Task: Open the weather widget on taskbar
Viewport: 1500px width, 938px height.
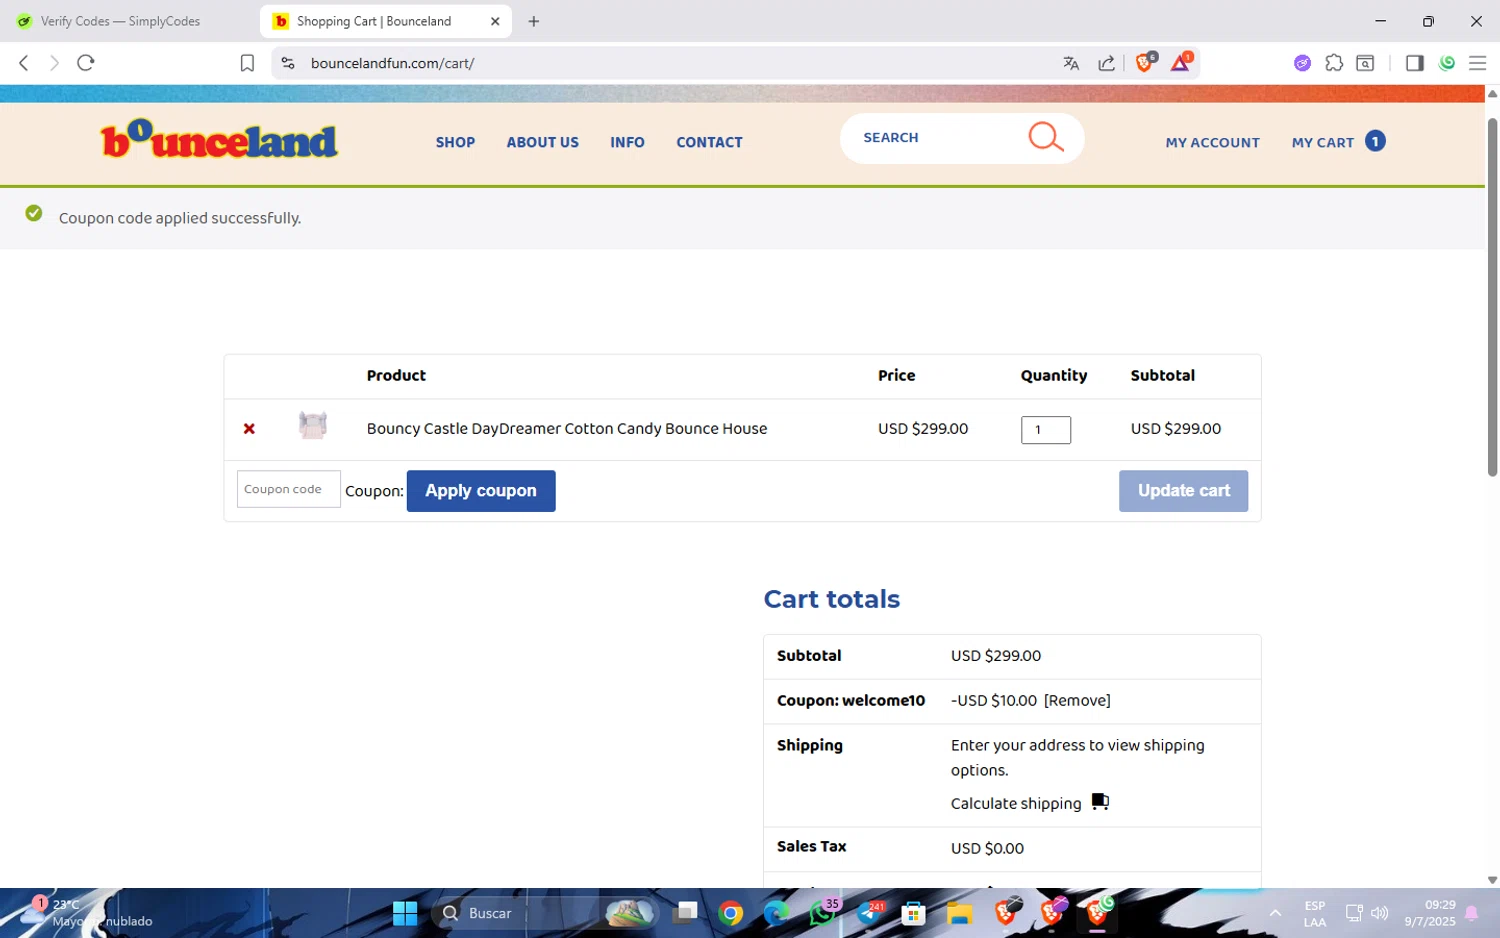Action: coord(85,912)
